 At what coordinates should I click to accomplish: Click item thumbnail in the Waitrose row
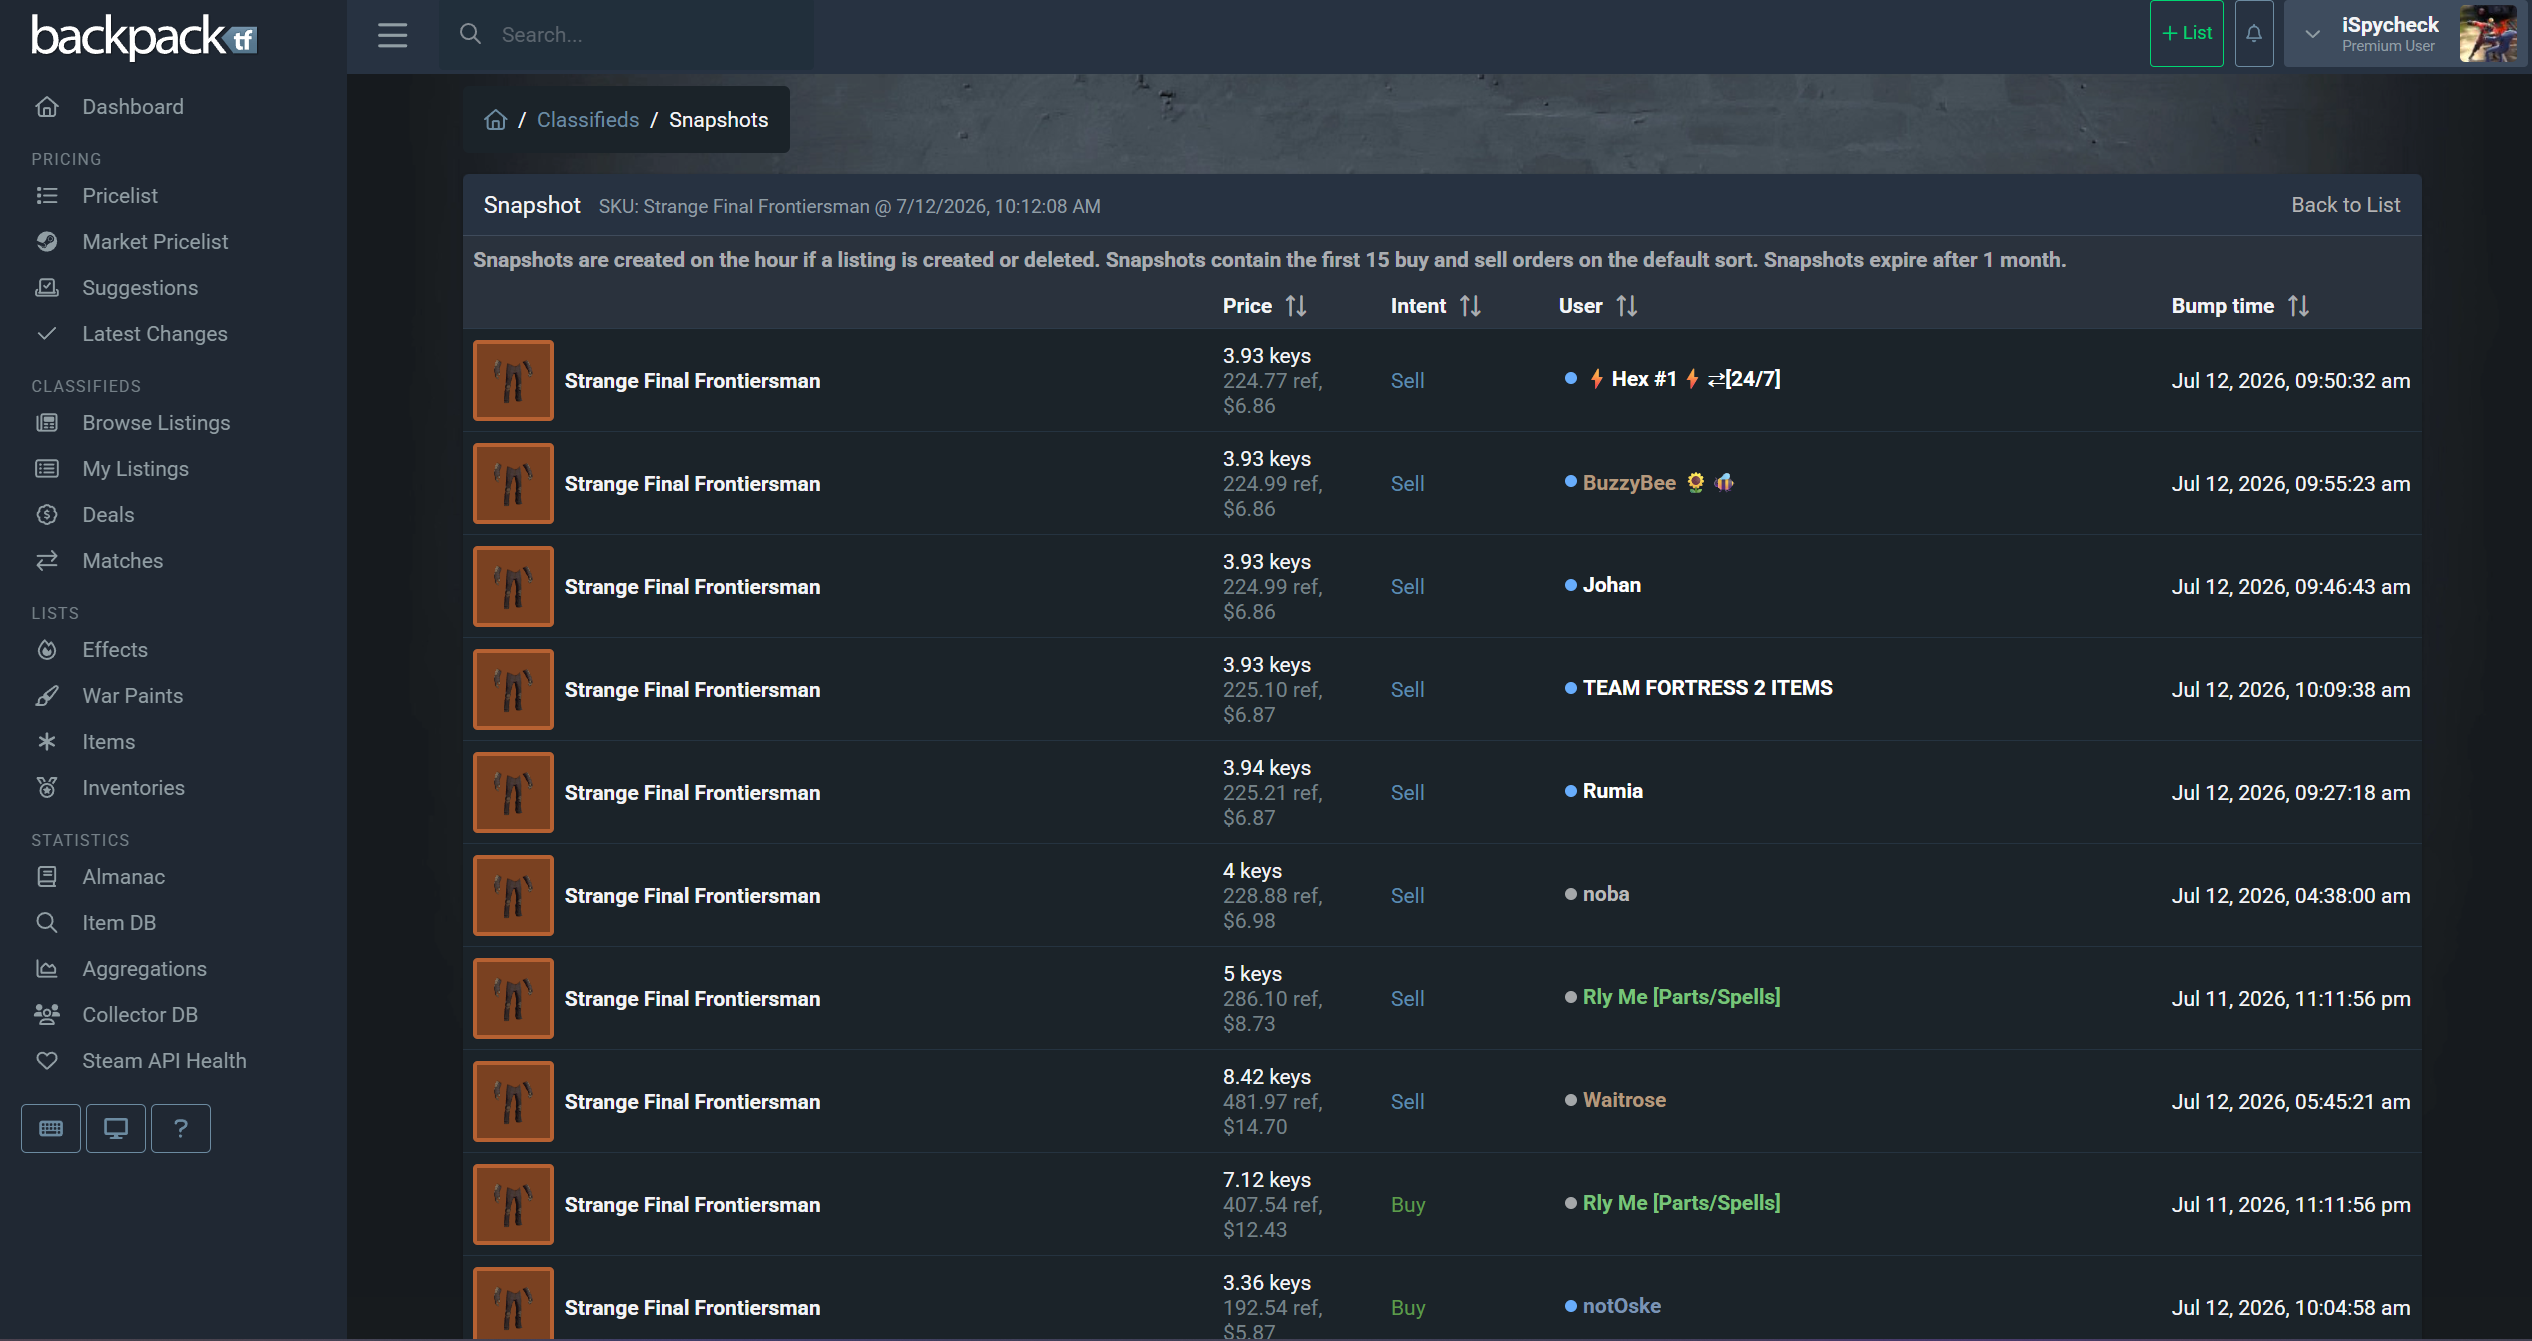pyautogui.click(x=513, y=1101)
